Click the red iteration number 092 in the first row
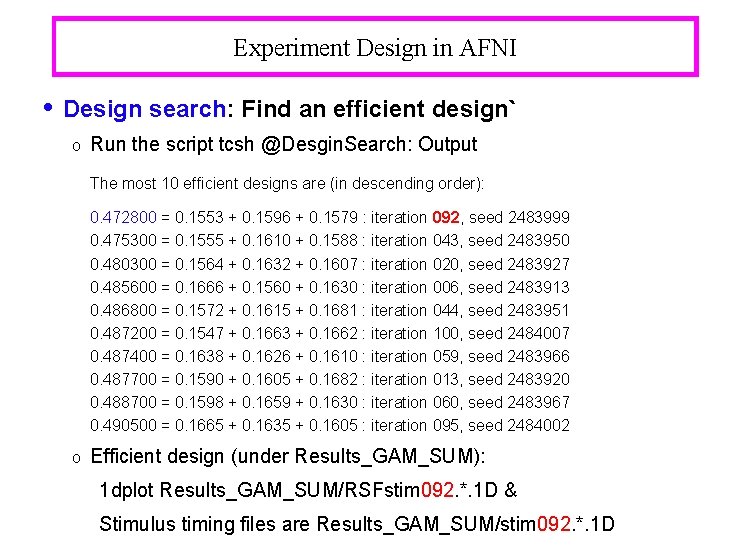 pos(446,217)
